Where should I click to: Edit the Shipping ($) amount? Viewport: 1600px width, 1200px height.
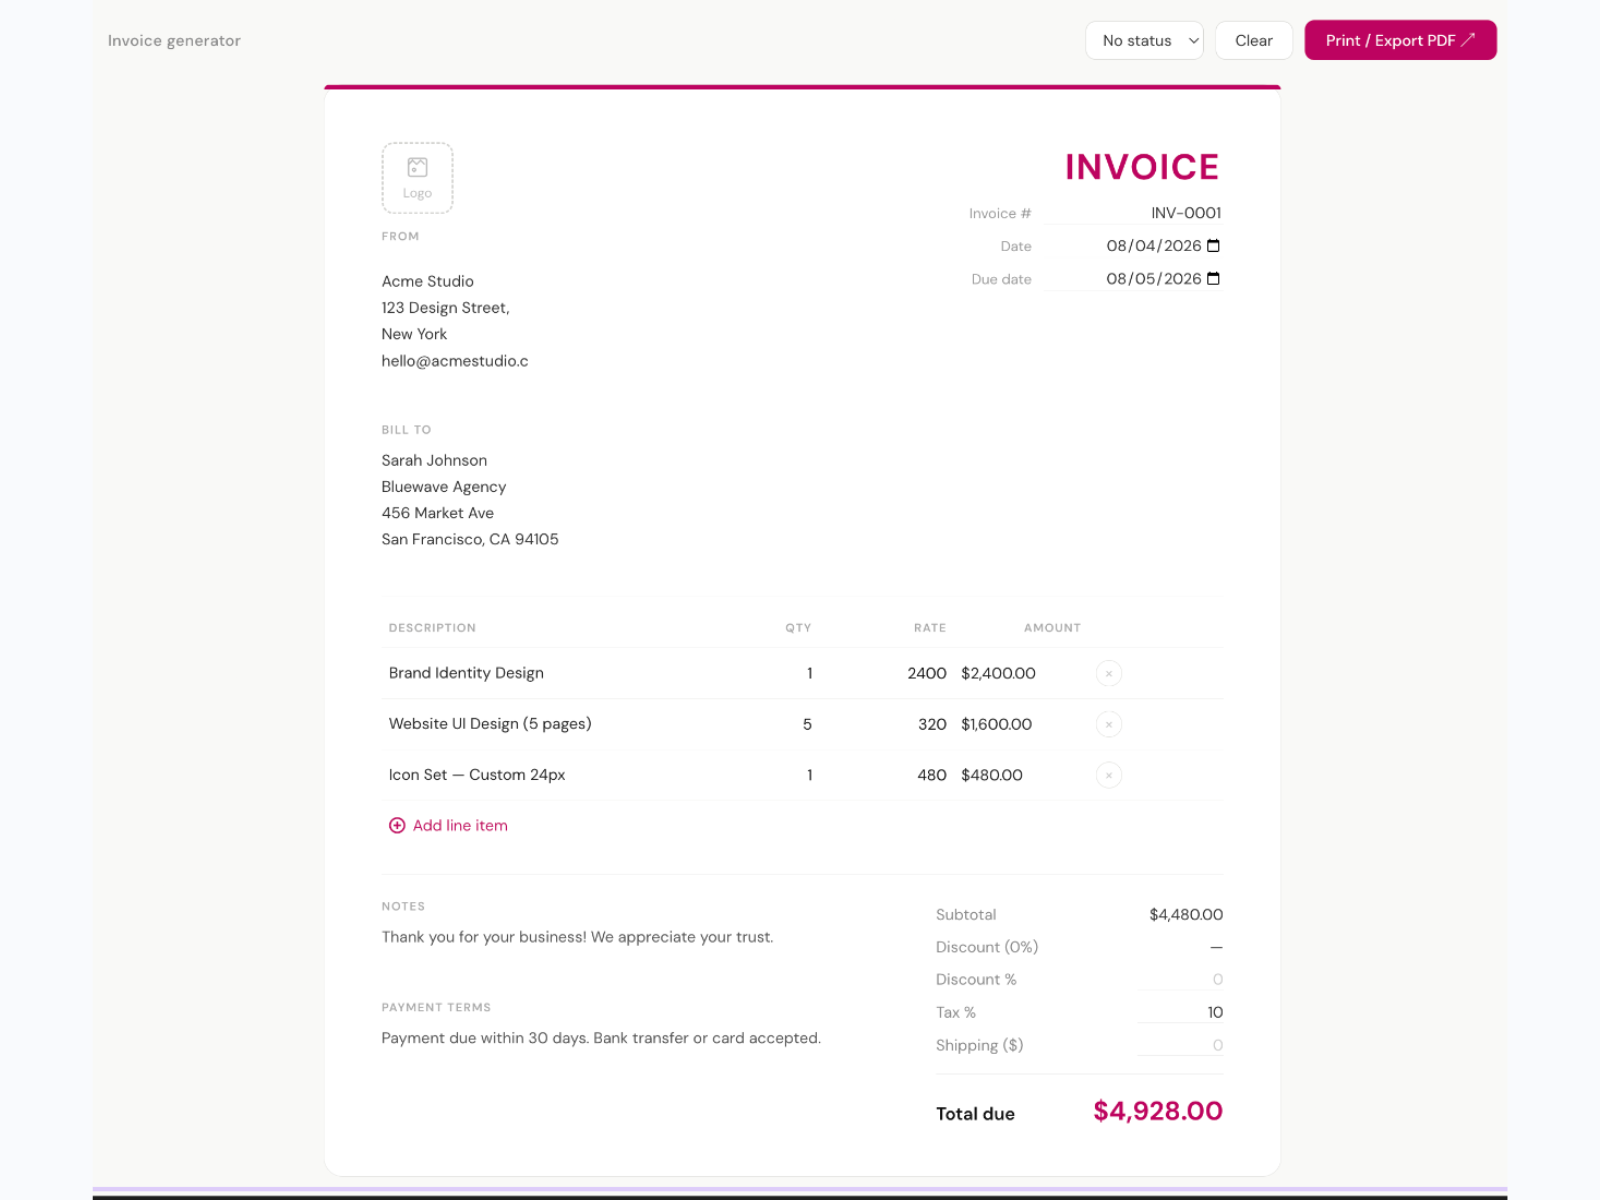pos(1180,1045)
